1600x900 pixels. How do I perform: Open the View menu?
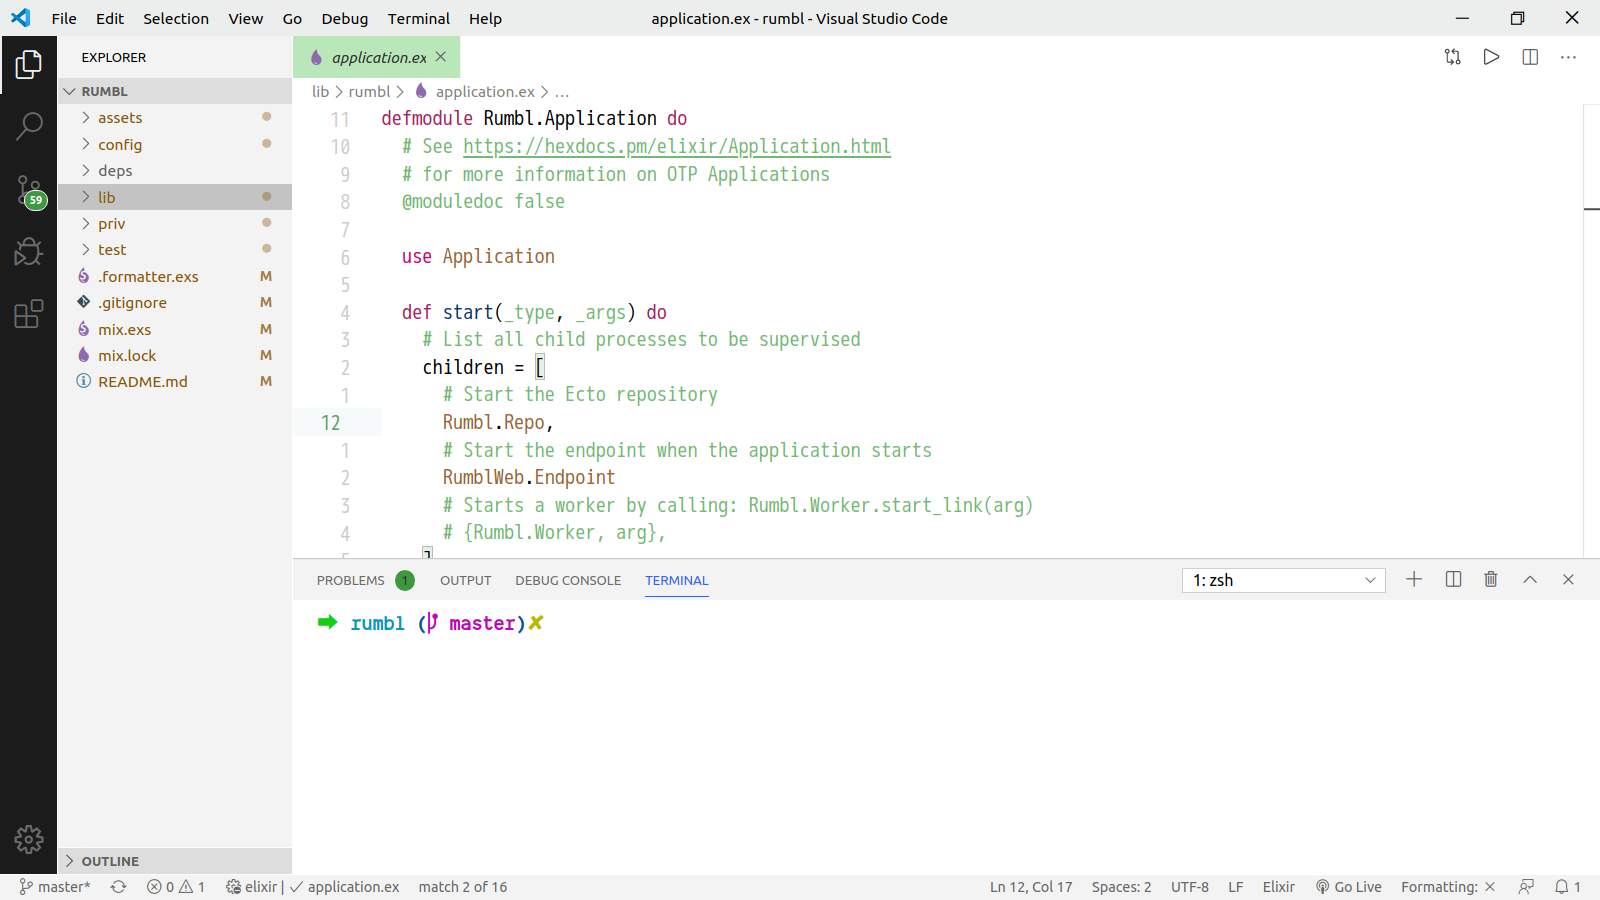pyautogui.click(x=245, y=18)
